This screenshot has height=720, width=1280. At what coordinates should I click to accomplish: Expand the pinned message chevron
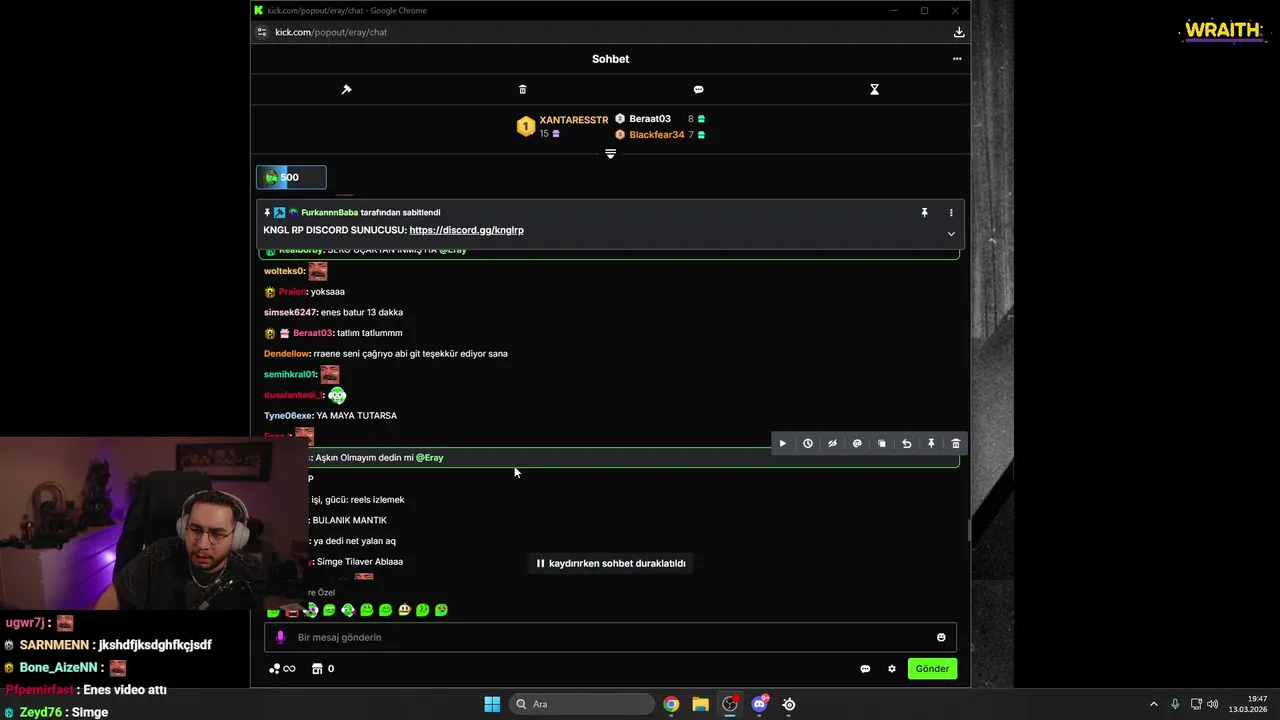951,234
